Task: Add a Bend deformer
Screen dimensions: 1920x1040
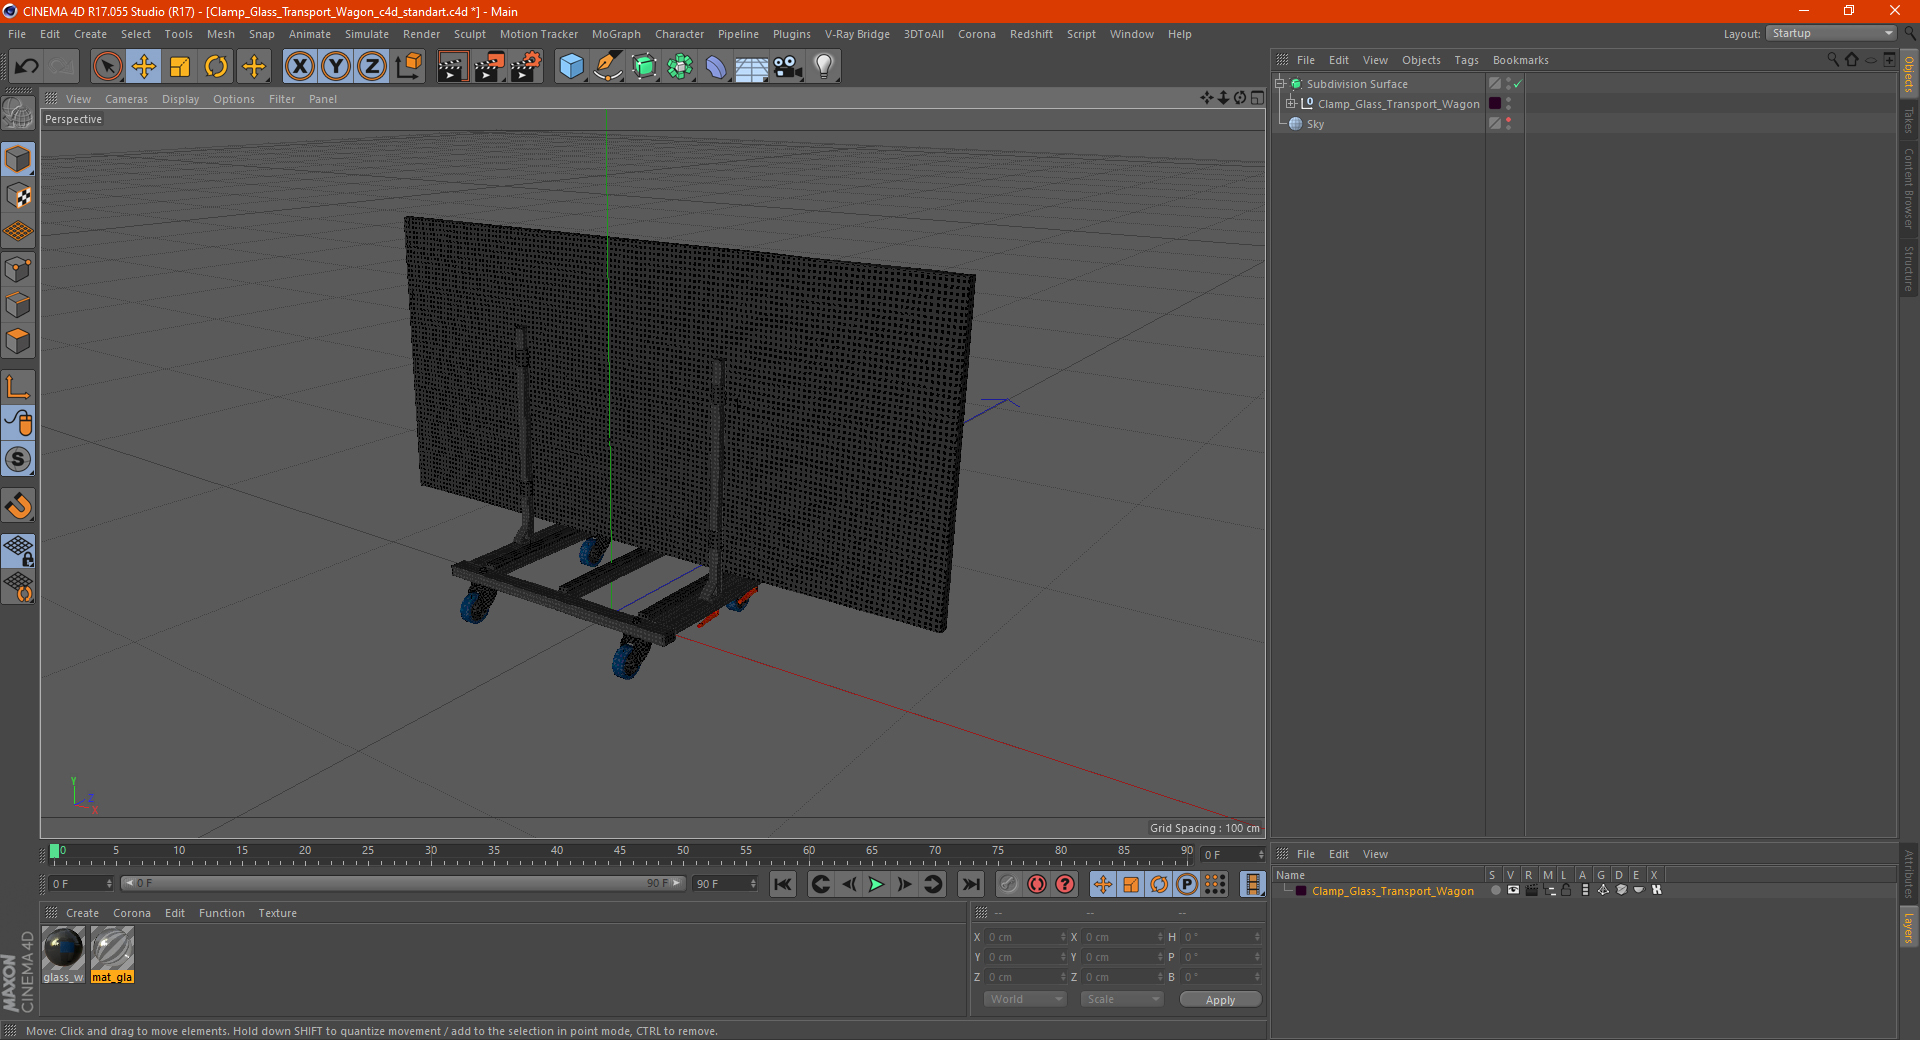Action: click(716, 67)
